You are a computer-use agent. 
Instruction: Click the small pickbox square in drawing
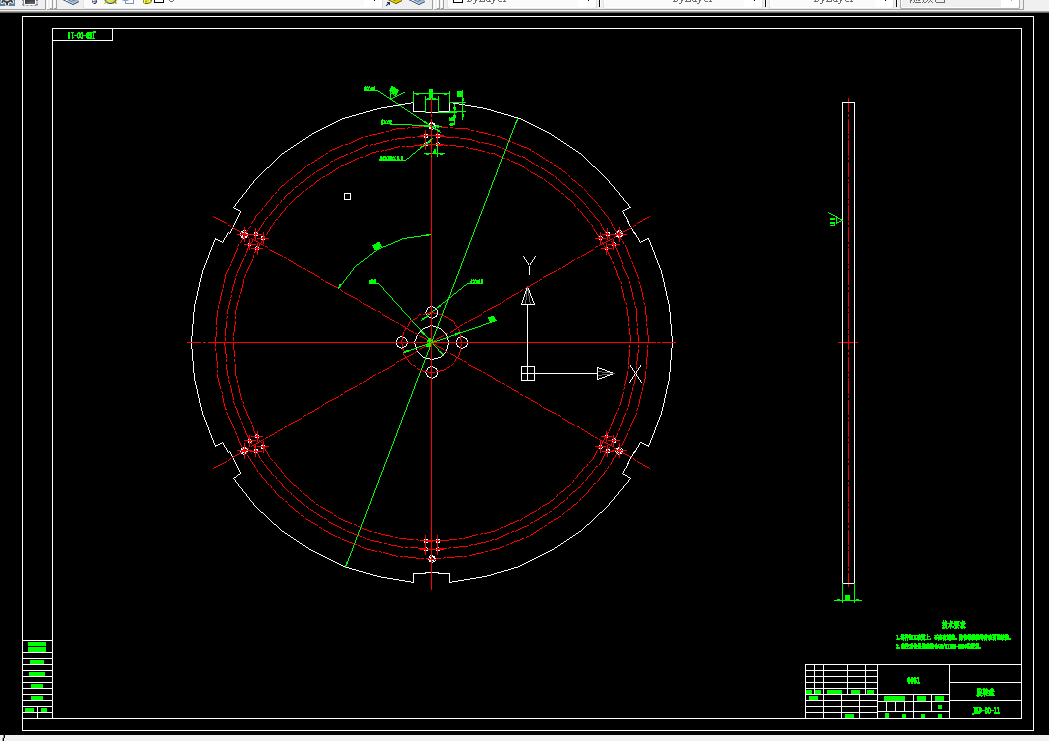(x=347, y=197)
